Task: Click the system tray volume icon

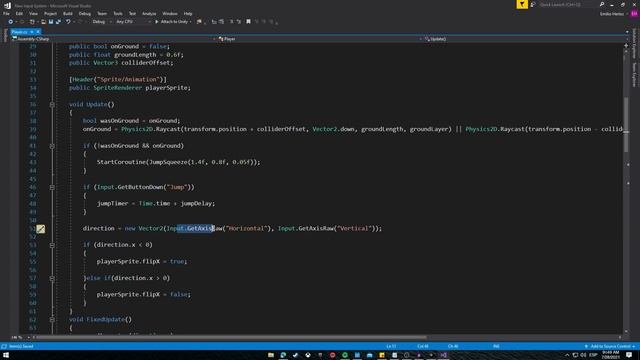Action: 583,355
